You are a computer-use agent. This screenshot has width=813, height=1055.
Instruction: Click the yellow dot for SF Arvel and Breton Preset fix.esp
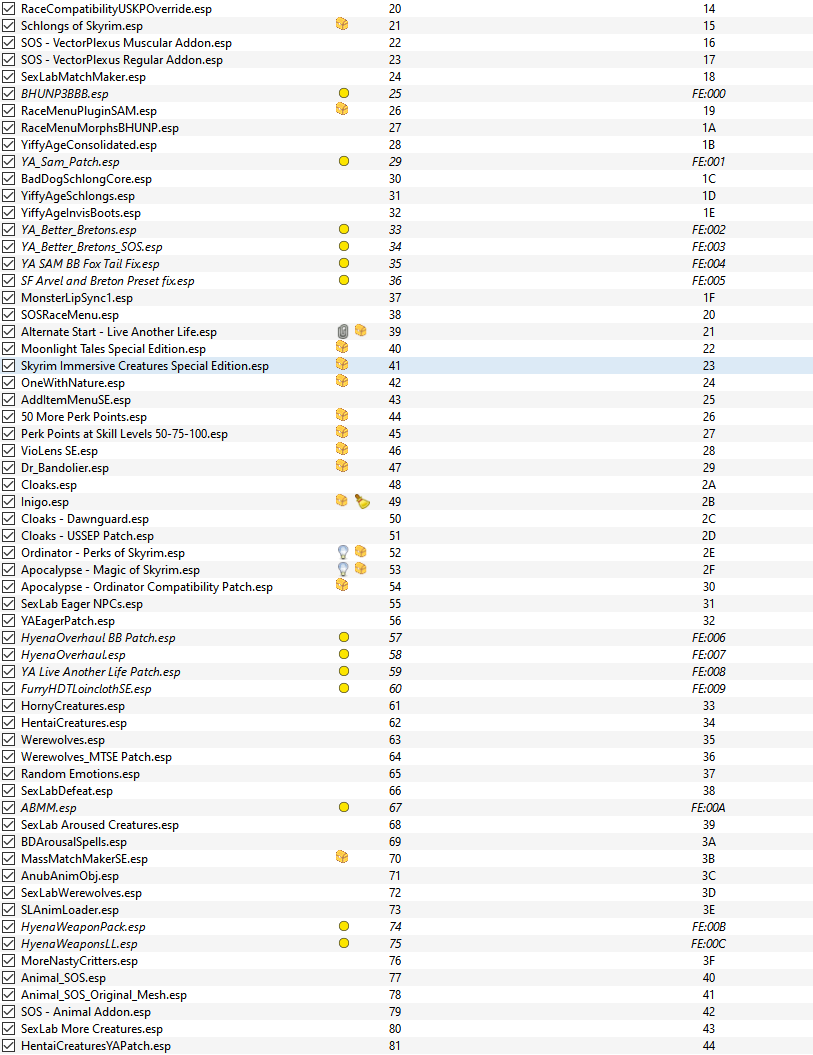click(x=344, y=280)
